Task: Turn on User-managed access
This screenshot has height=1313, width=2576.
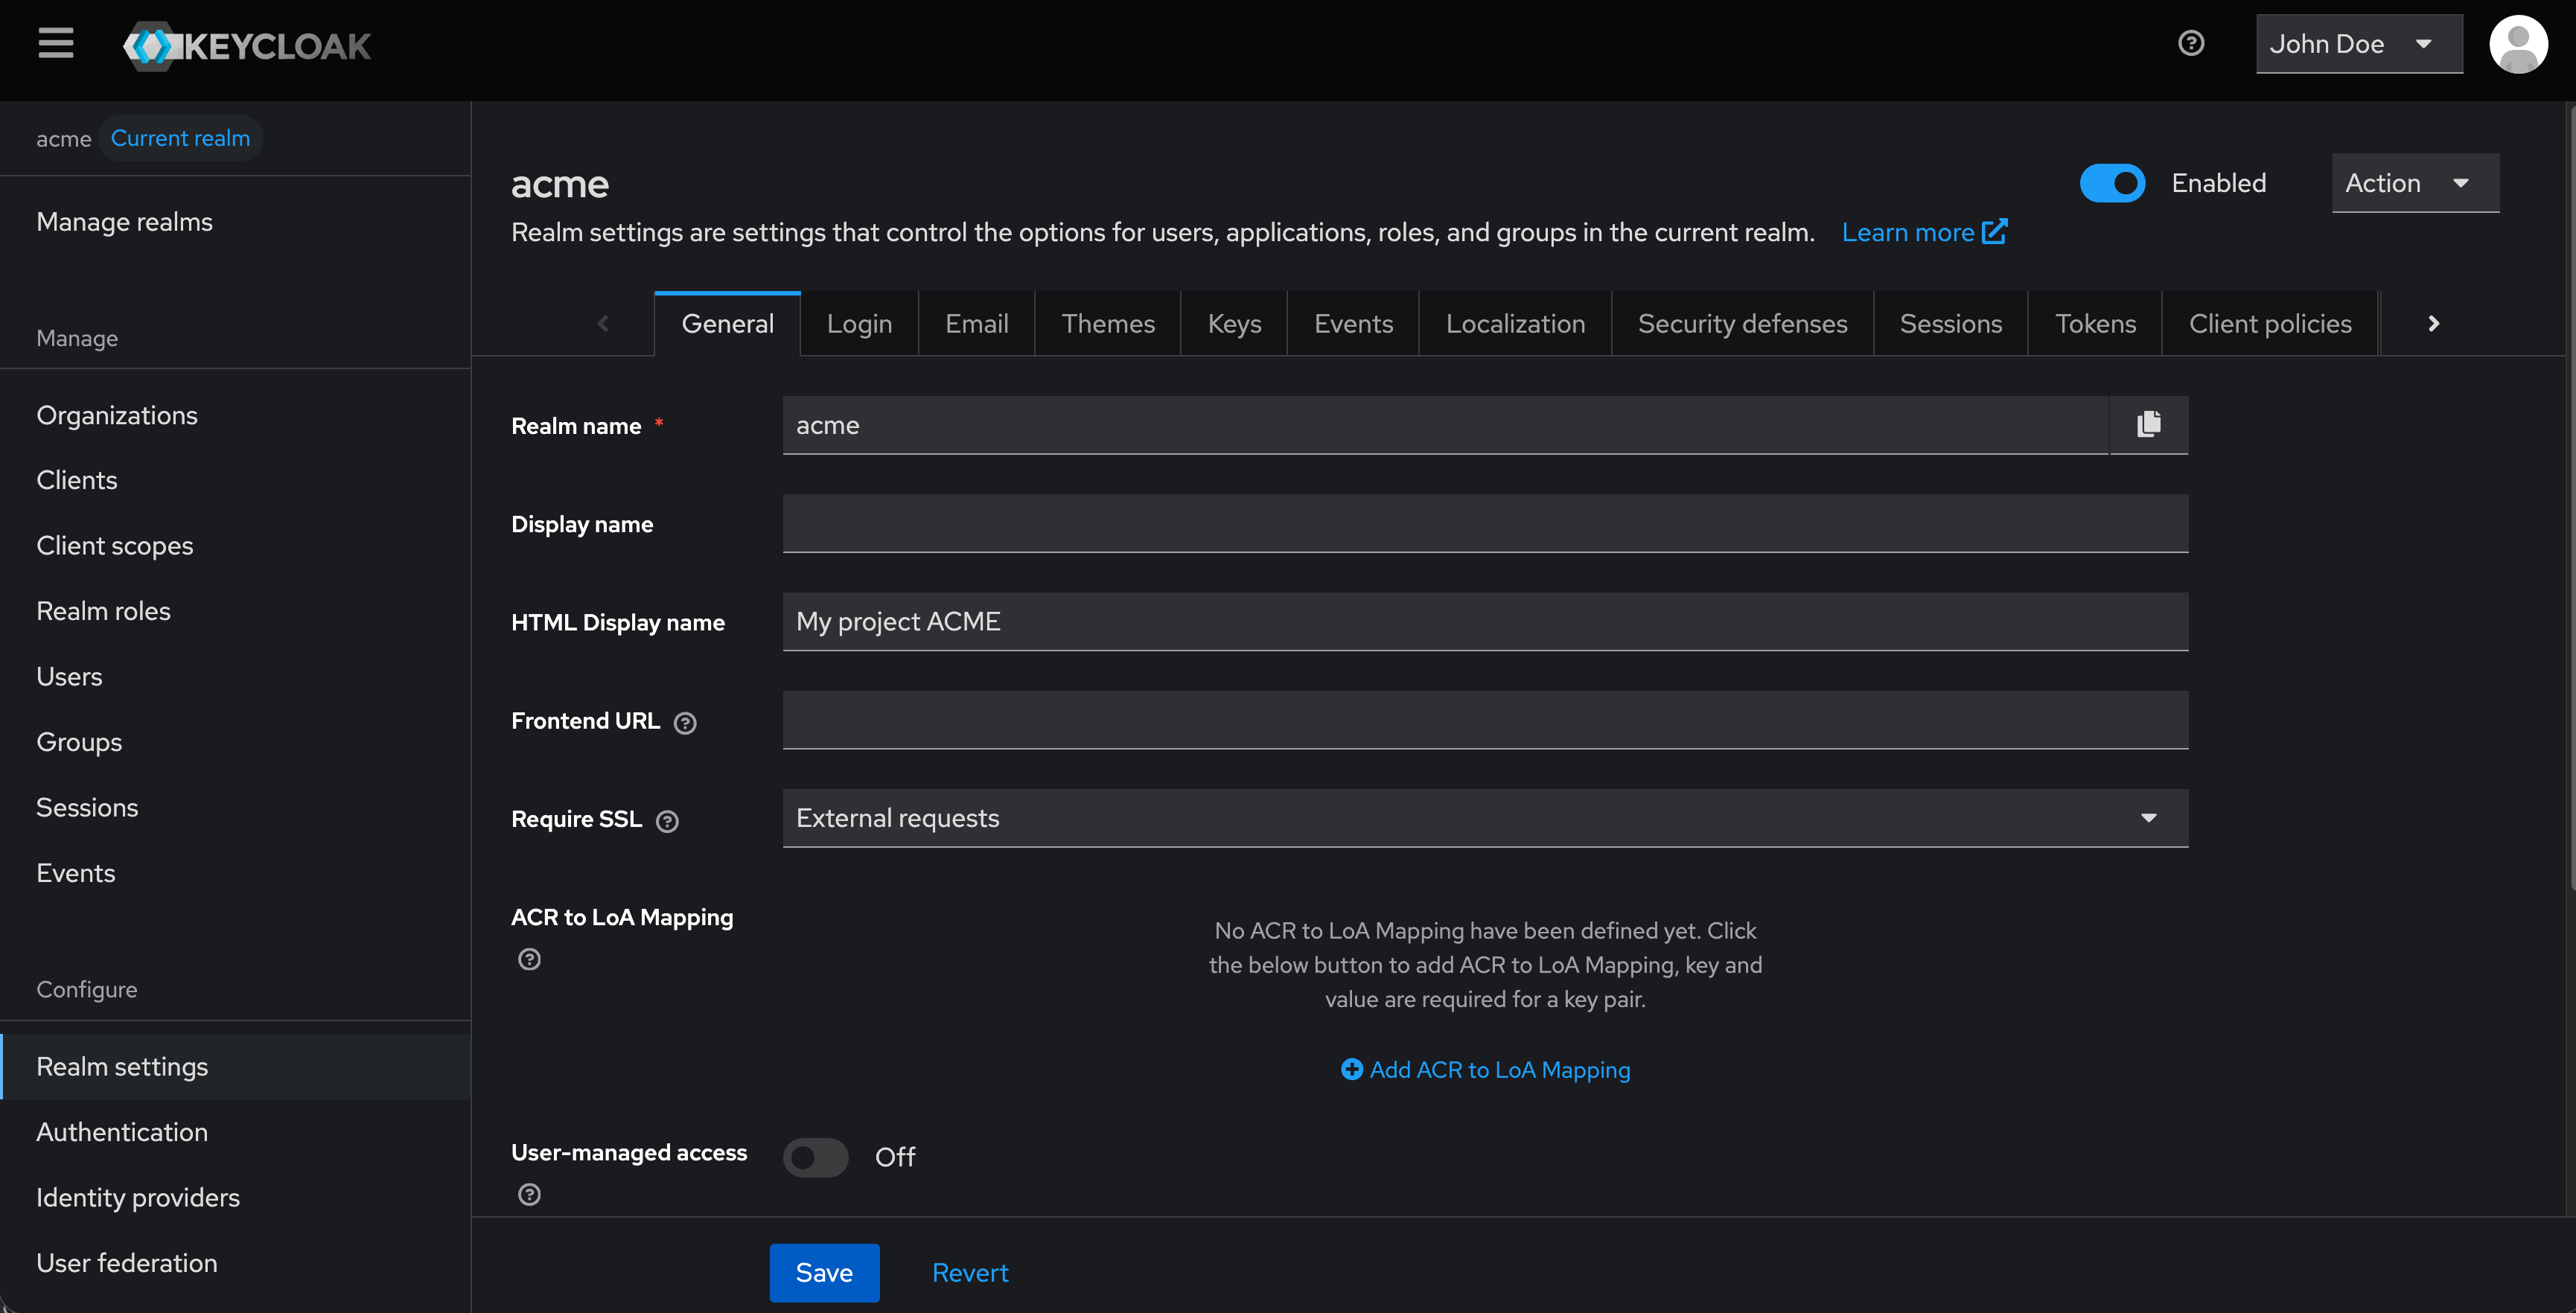Action: (x=815, y=1157)
